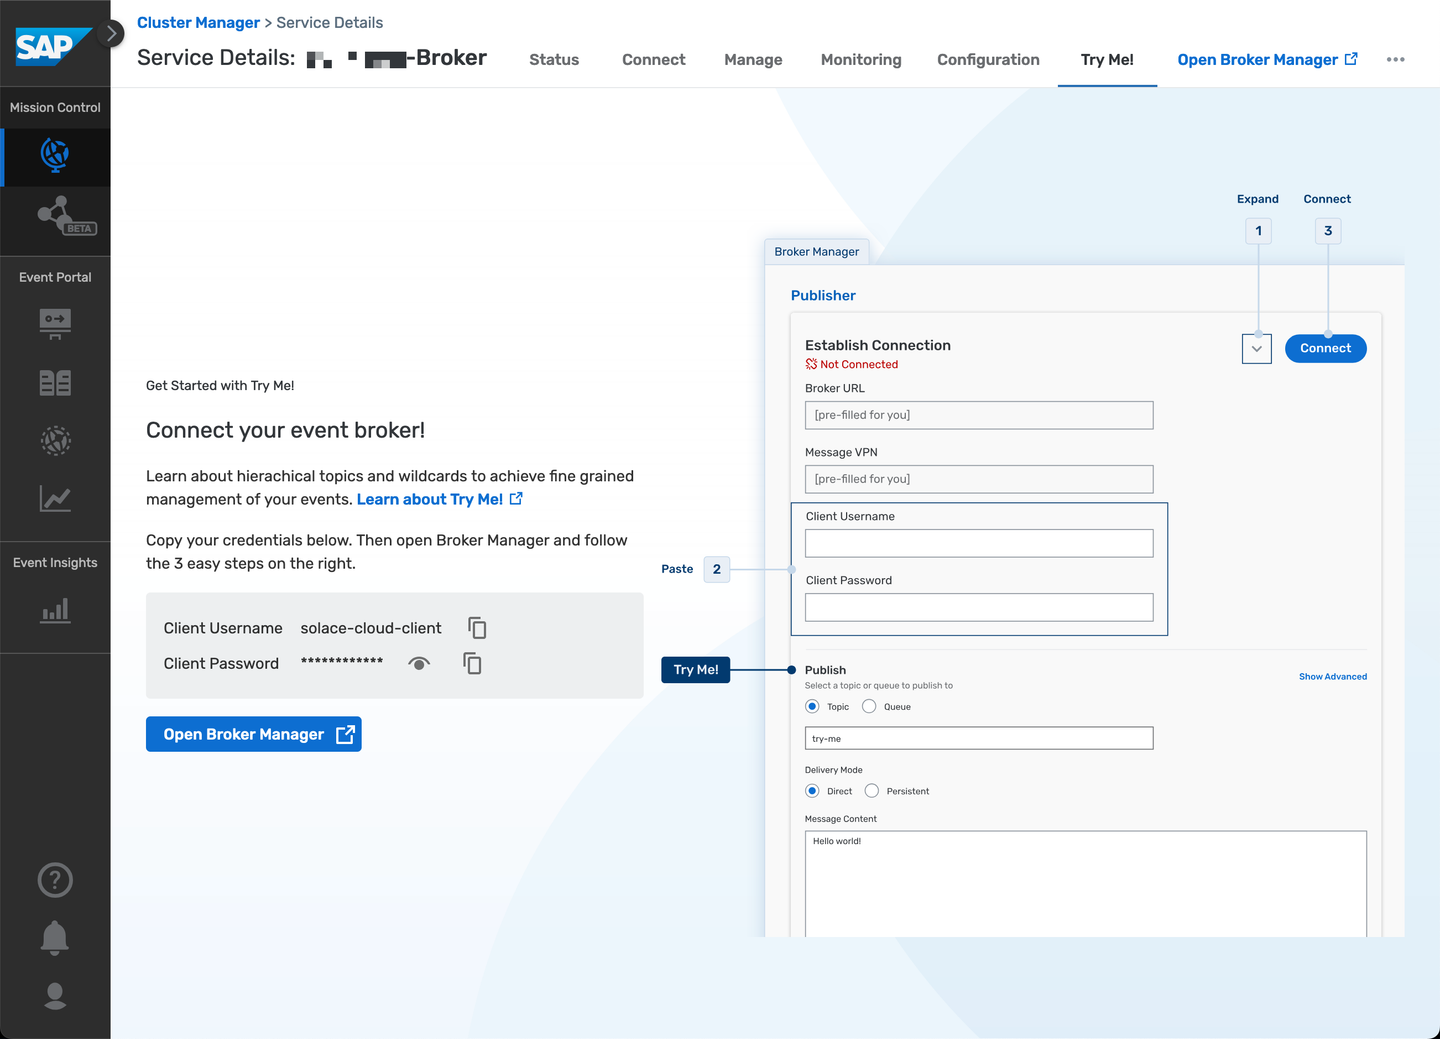Open the Event Portal line chart icon

(x=55, y=498)
